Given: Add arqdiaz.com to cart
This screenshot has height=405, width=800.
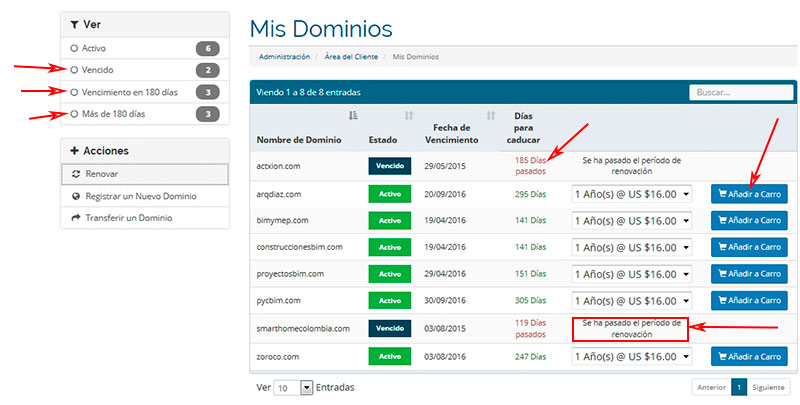Looking at the screenshot, I should pos(749,194).
